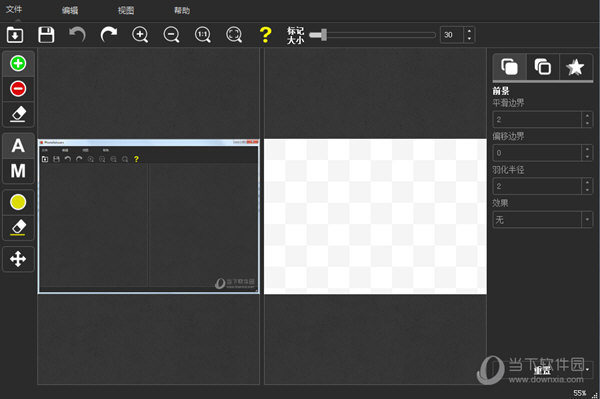This screenshot has width=600, height=399.
Task: Set zoom to 1:1 actual size
Action: 203,35
